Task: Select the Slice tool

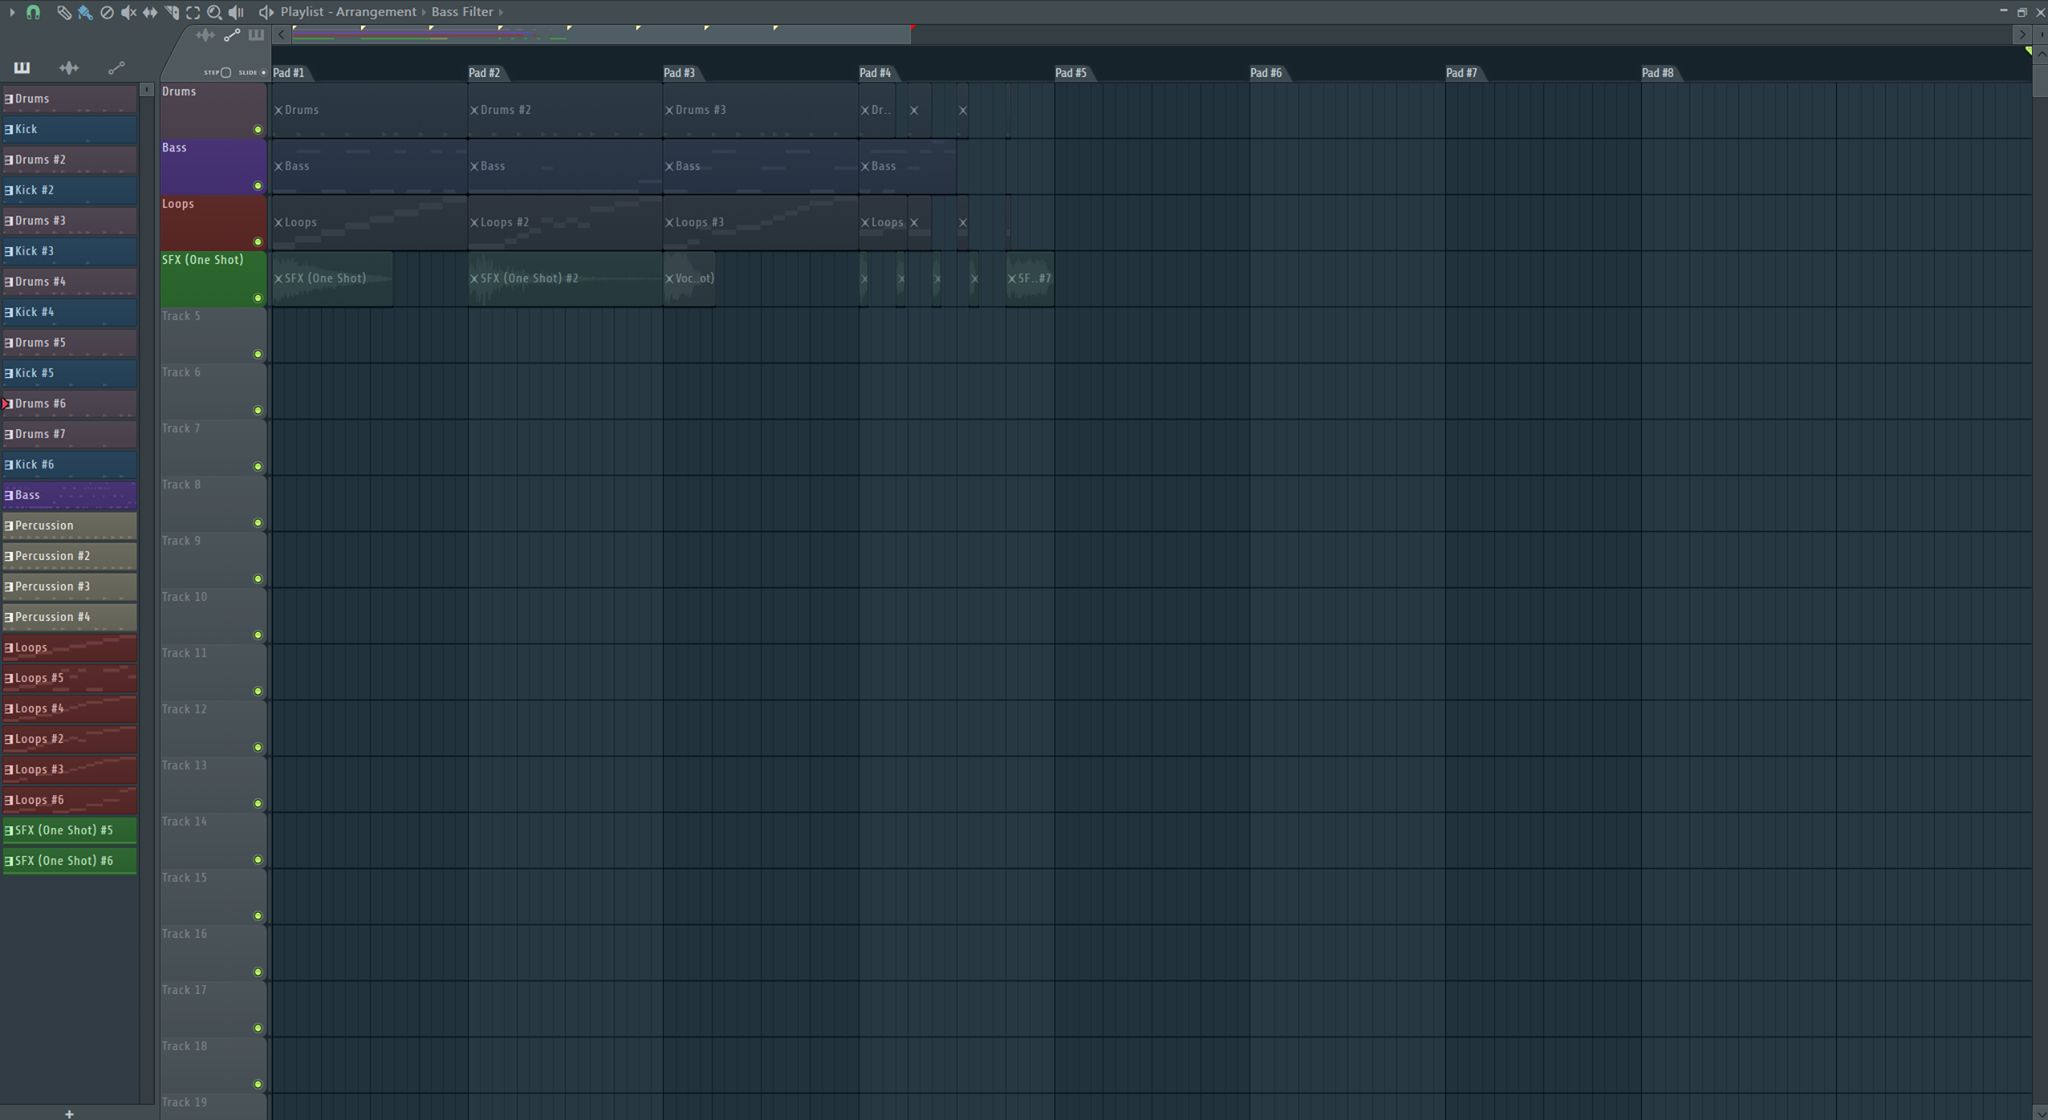Action: coord(173,12)
